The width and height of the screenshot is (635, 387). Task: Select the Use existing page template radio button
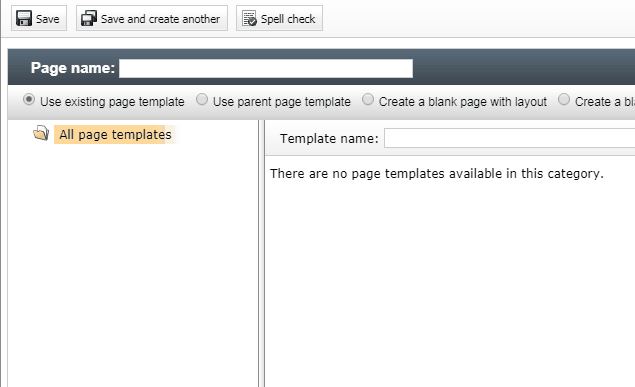pos(29,100)
